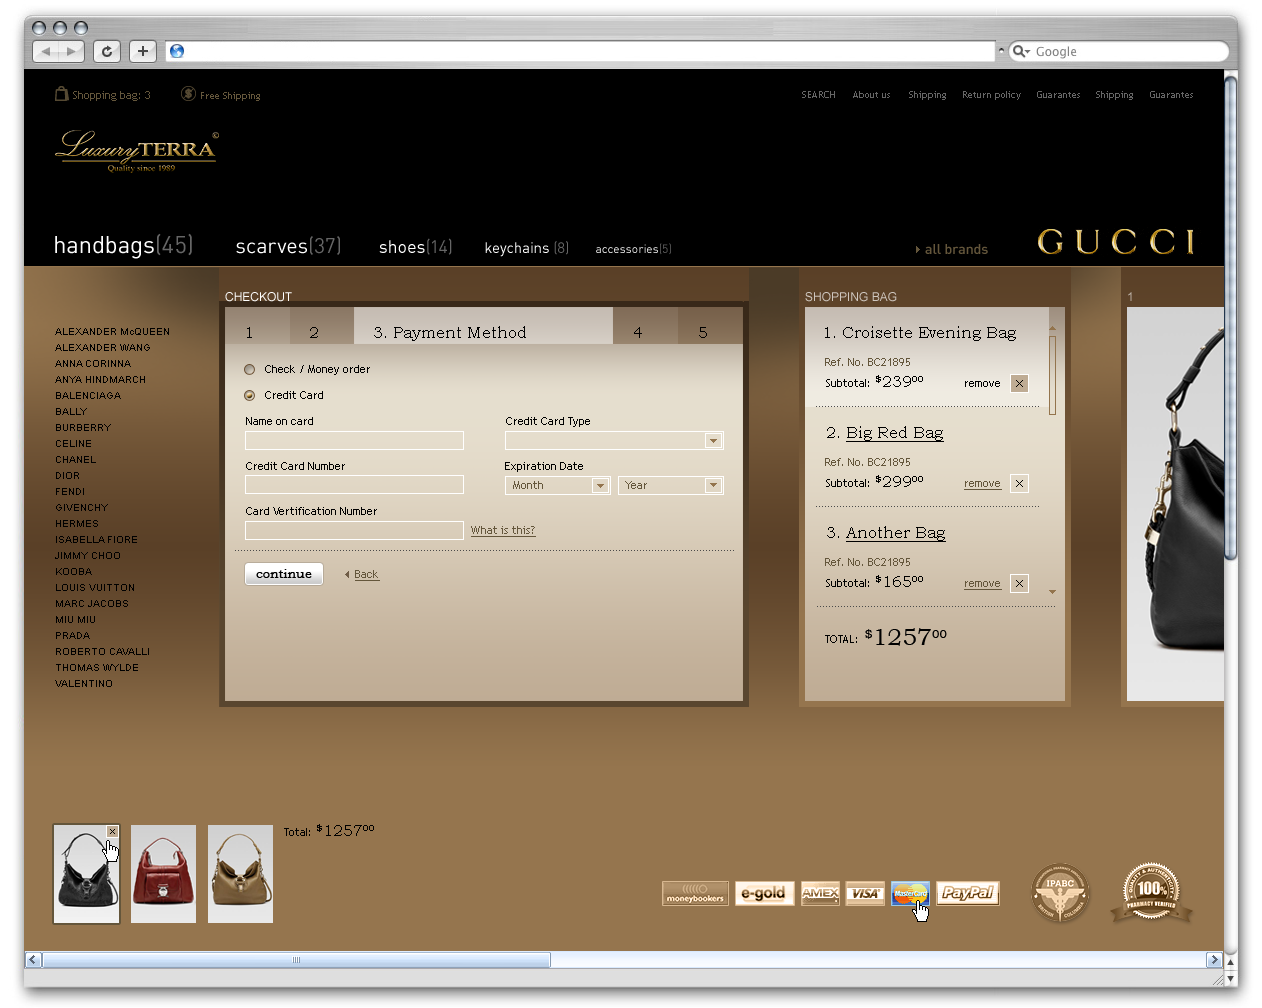
Task: Open the shopping bag icon at top
Action: (61, 94)
